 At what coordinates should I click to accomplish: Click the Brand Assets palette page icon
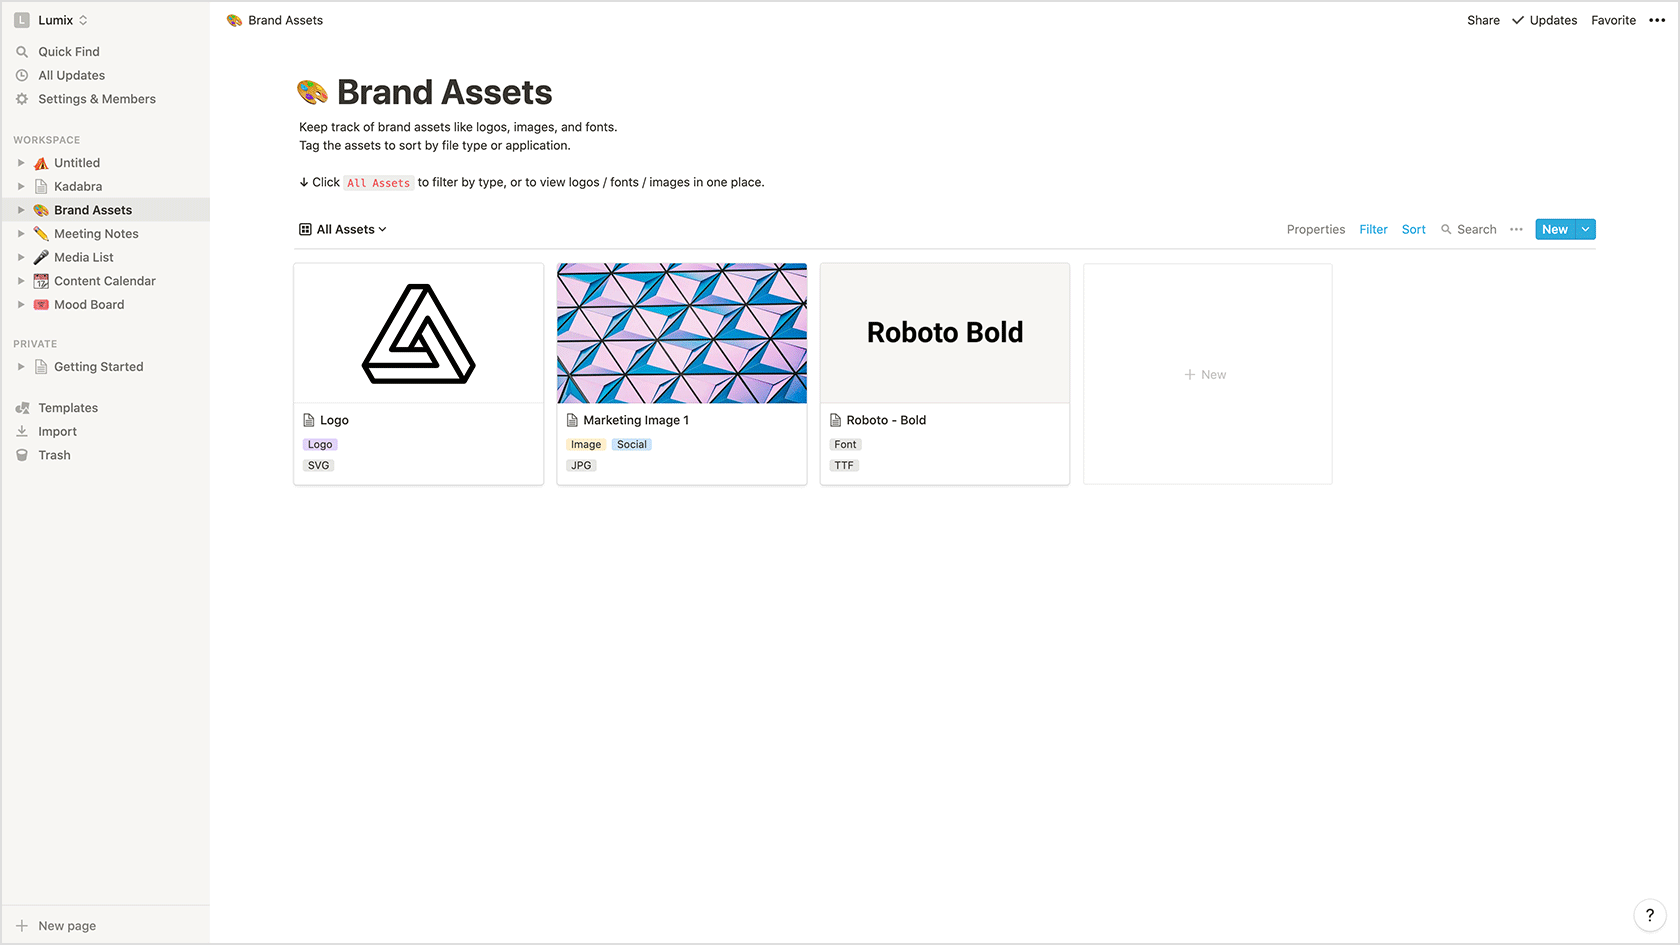[313, 93]
